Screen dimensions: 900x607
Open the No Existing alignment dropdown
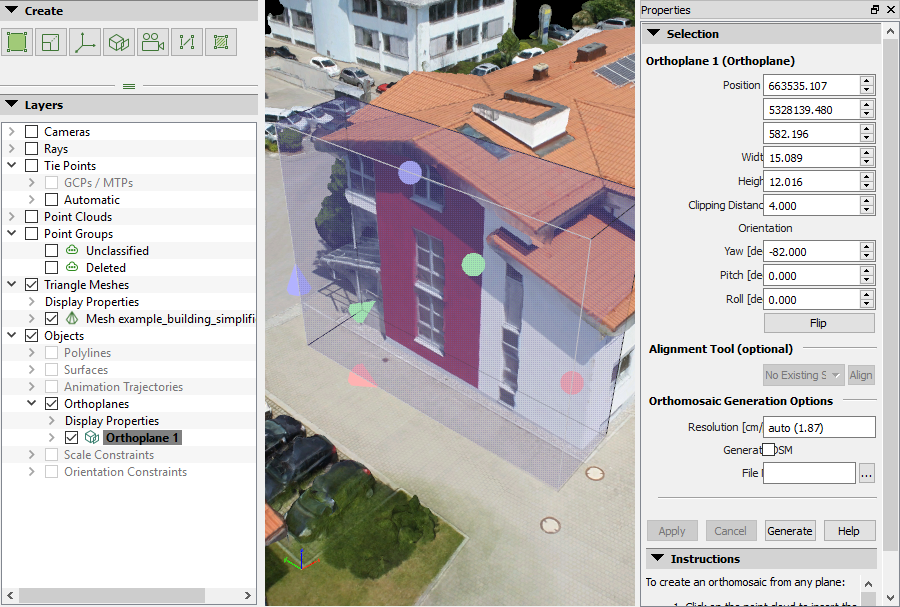point(802,375)
